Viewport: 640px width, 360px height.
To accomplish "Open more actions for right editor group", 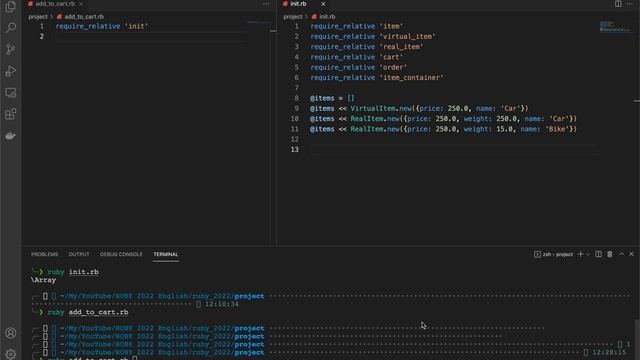I will click(x=630, y=4).
